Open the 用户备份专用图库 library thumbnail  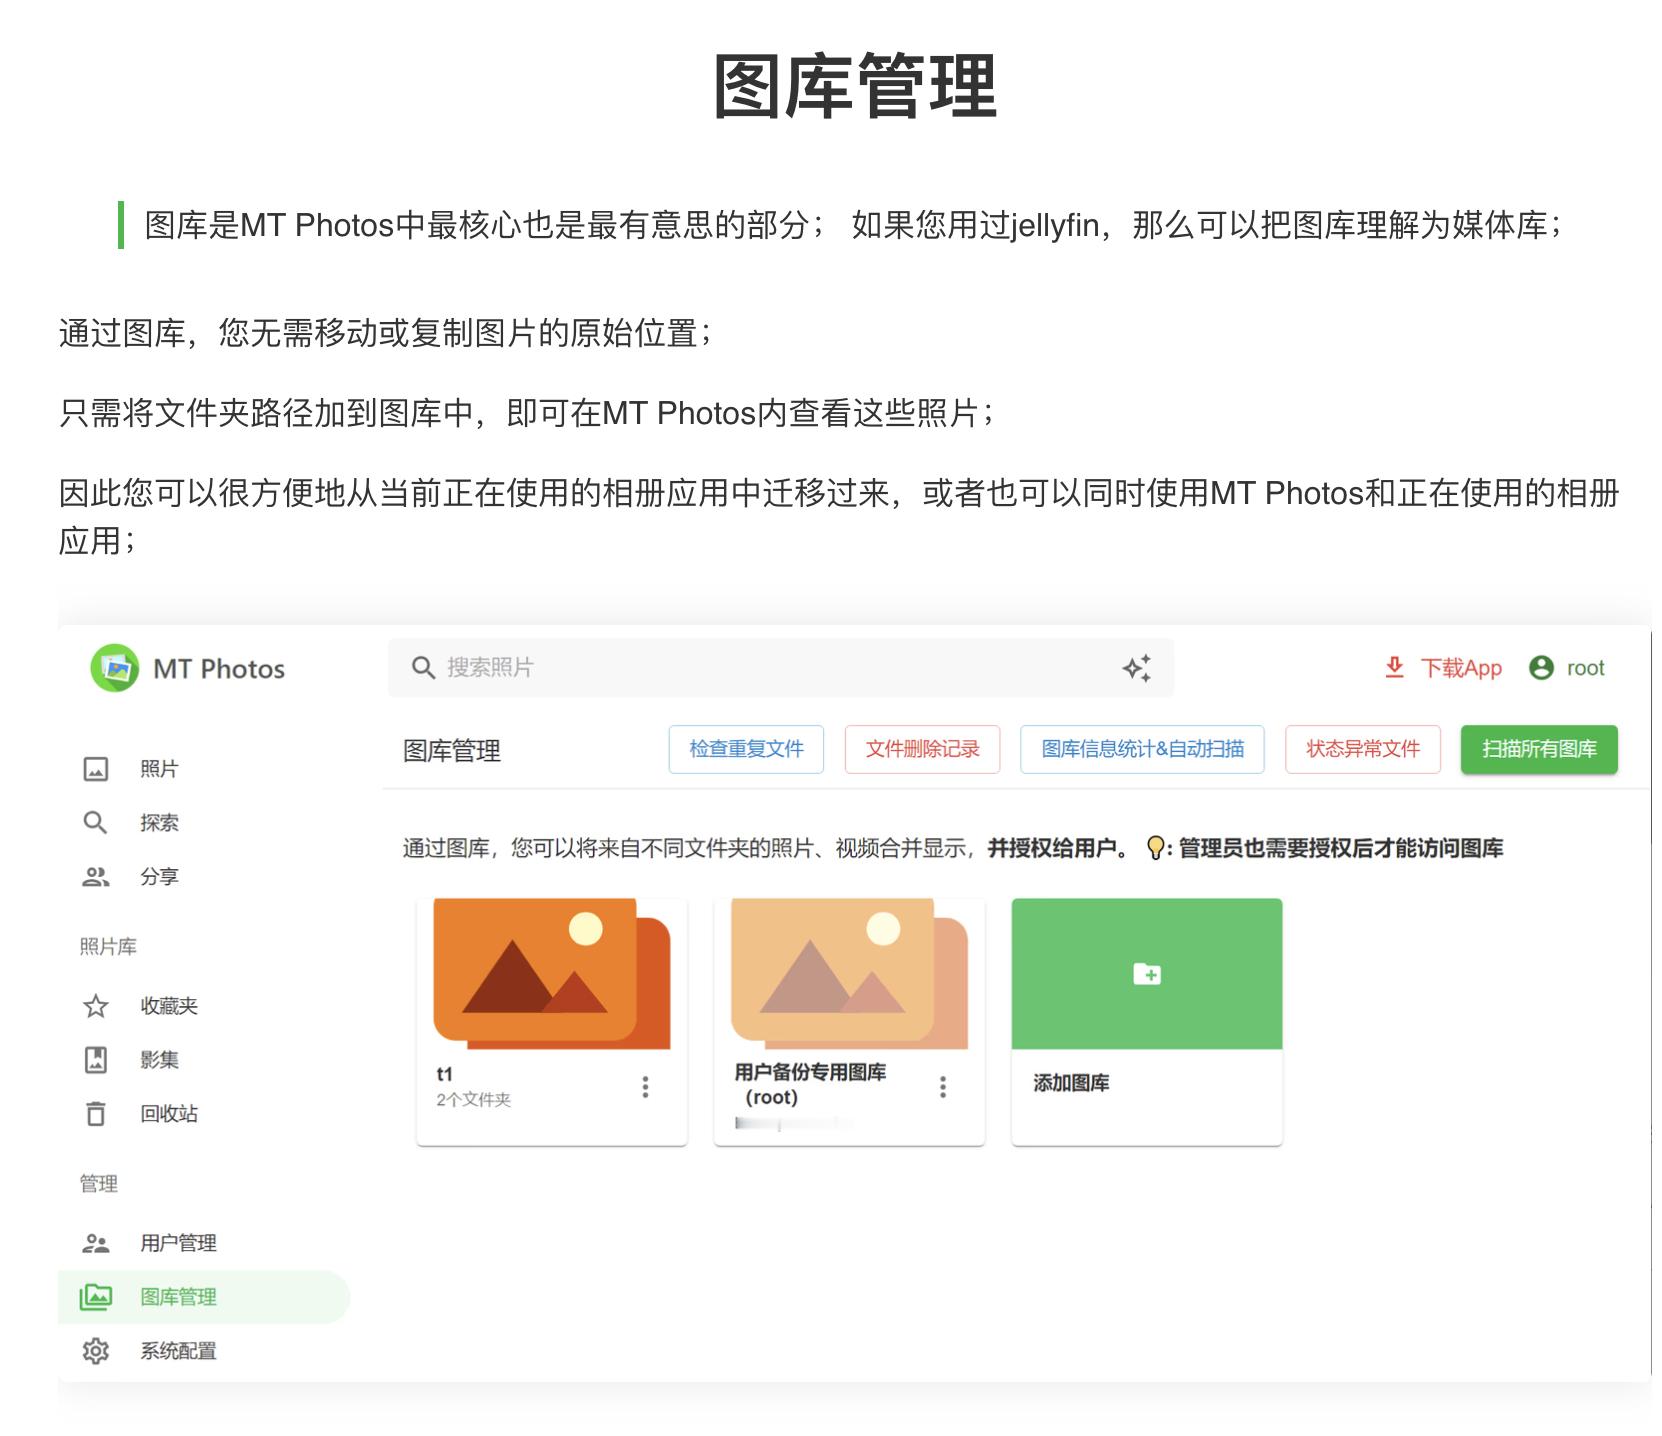849,974
